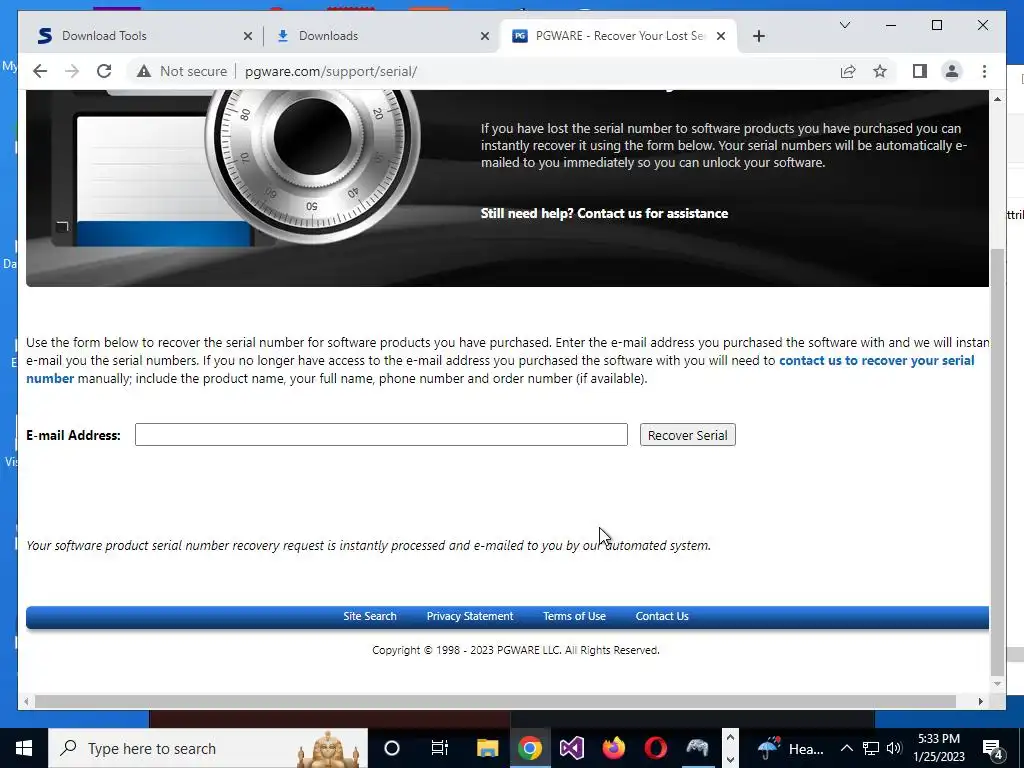
Task: Click the taskbar search box
Action: tap(208, 748)
